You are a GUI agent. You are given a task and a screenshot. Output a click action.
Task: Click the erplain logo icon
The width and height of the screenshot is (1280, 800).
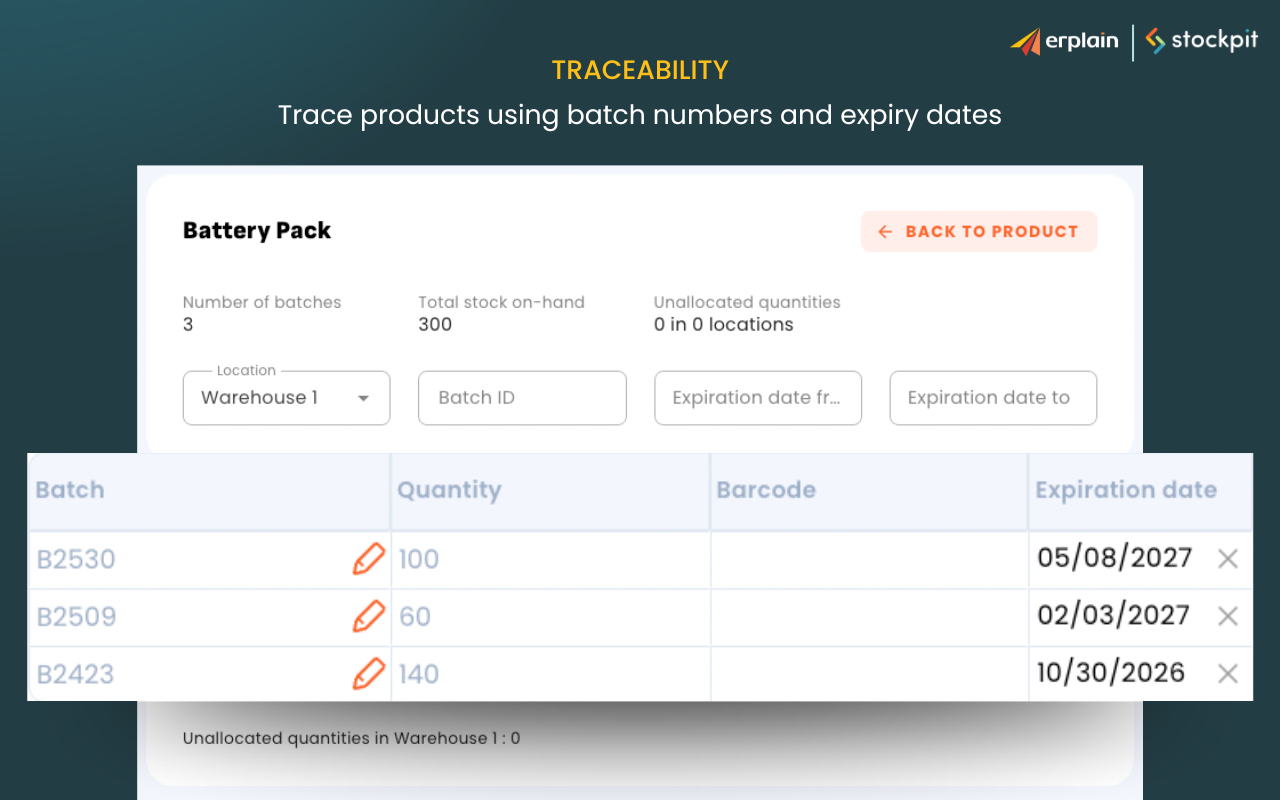point(1025,42)
